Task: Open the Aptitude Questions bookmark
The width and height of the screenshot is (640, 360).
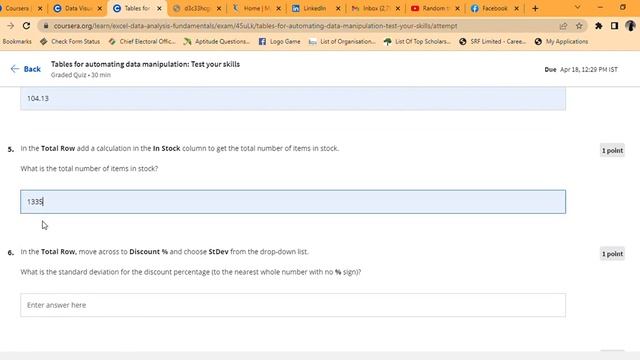Action: point(217,42)
